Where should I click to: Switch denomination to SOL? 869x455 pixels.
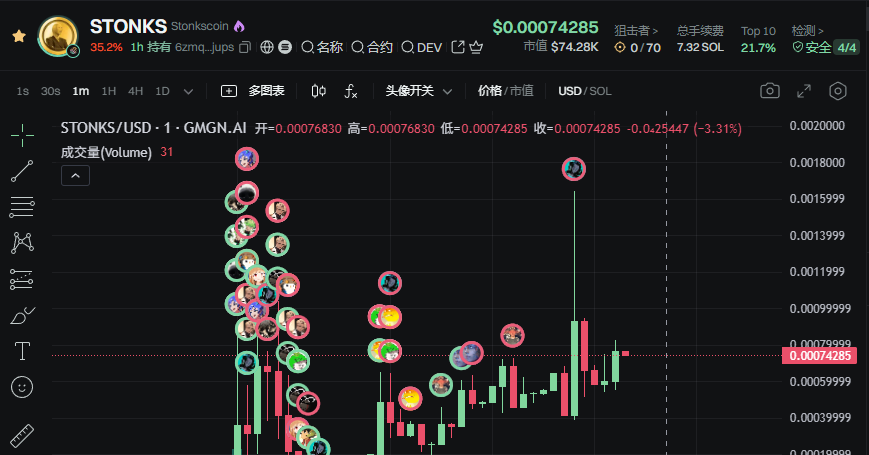(600, 91)
